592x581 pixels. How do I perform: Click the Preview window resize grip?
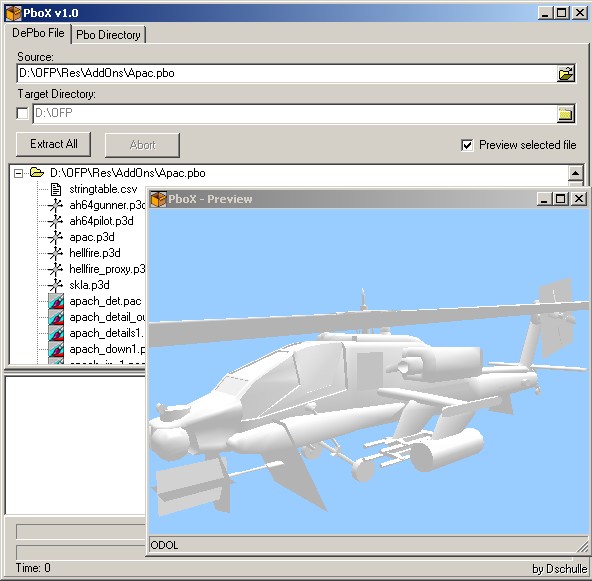[582, 547]
